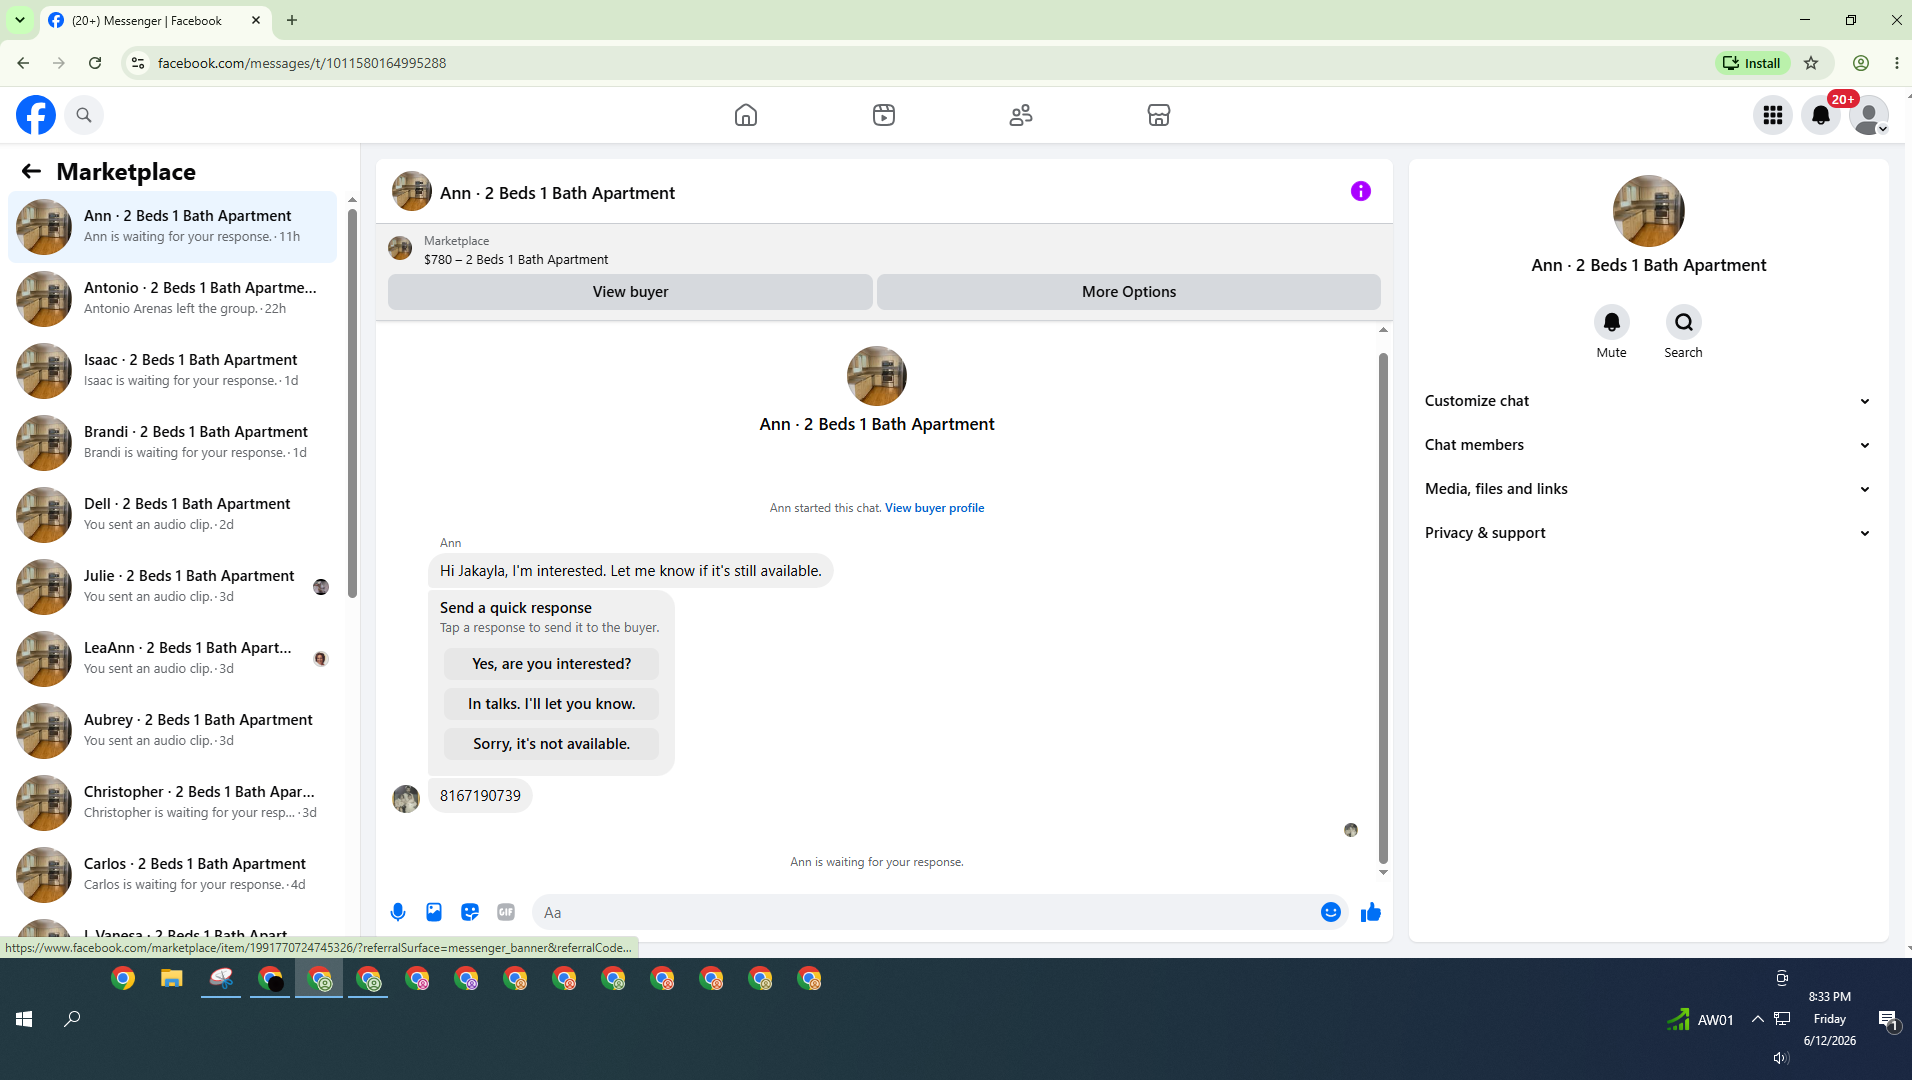Choose a sticker from sticker icon
Image resolution: width=1912 pixels, height=1080 pixels.
[470, 912]
